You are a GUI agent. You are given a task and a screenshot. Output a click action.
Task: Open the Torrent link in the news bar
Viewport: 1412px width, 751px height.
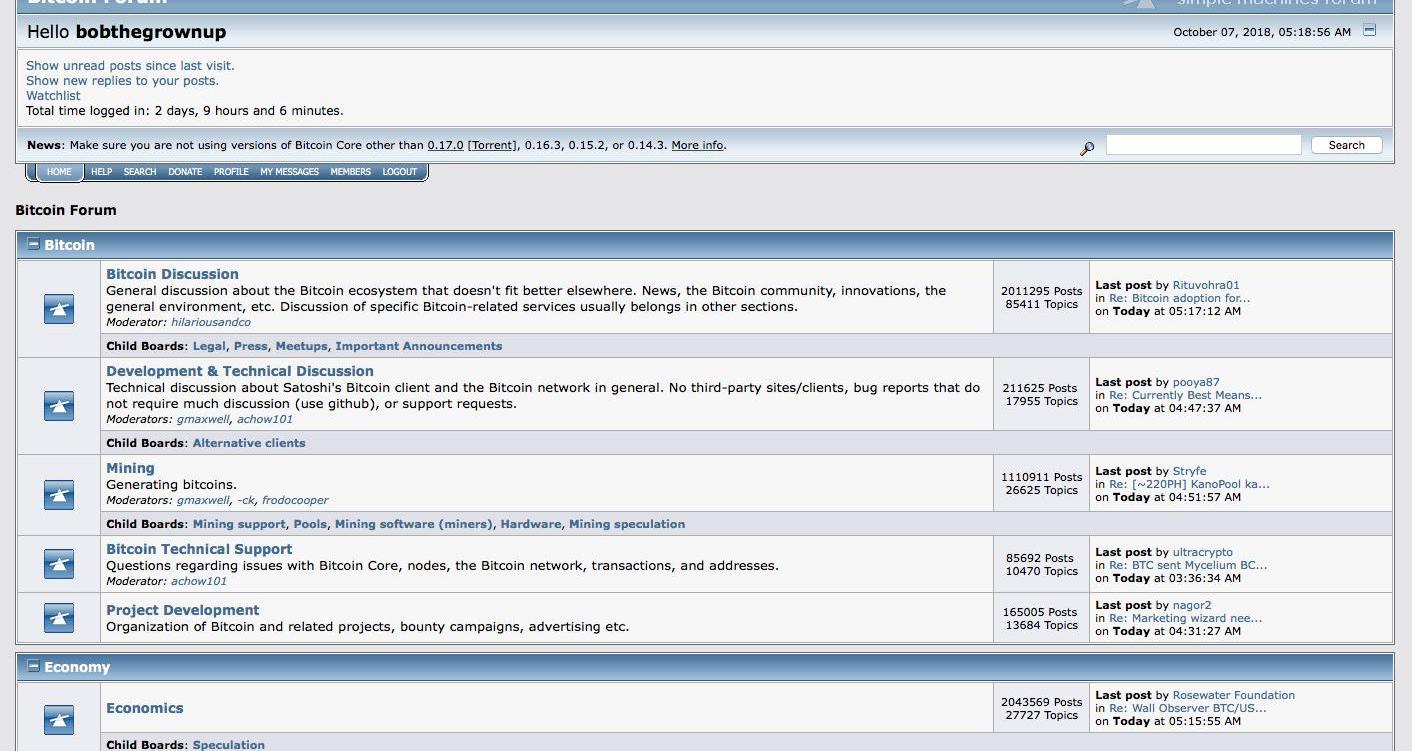tap(491, 145)
